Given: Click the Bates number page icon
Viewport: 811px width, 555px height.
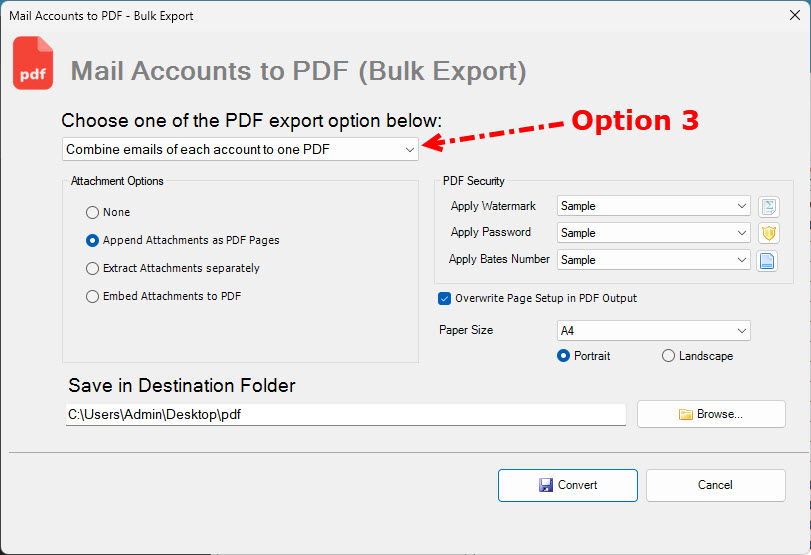Looking at the screenshot, I should click(x=768, y=260).
